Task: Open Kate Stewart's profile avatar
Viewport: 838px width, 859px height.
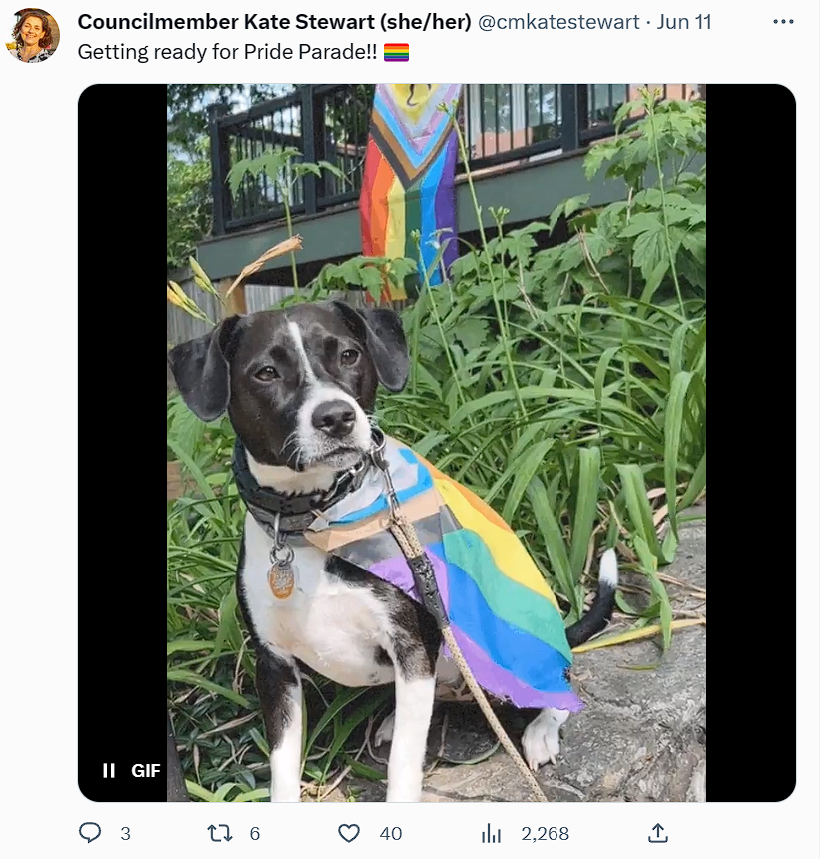Action: [32, 35]
